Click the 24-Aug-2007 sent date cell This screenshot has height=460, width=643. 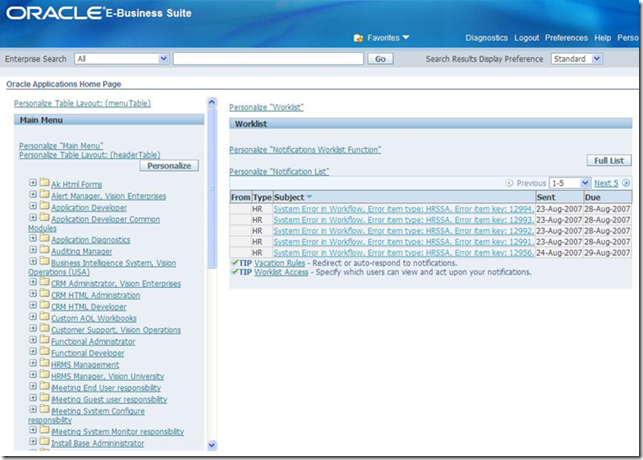pyautogui.click(x=559, y=253)
